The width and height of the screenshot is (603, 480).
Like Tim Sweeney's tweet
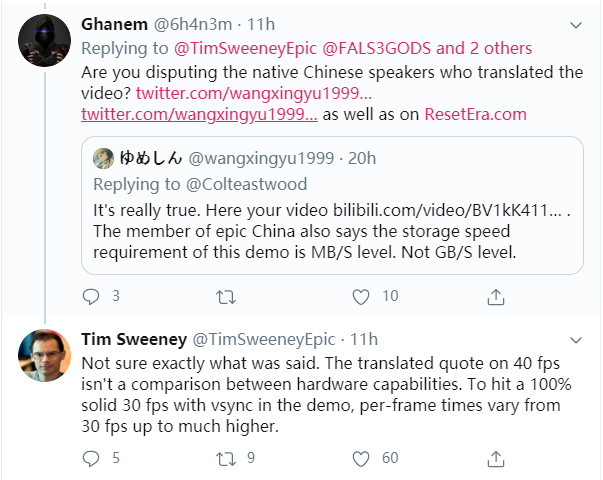pyautogui.click(x=362, y=457)
